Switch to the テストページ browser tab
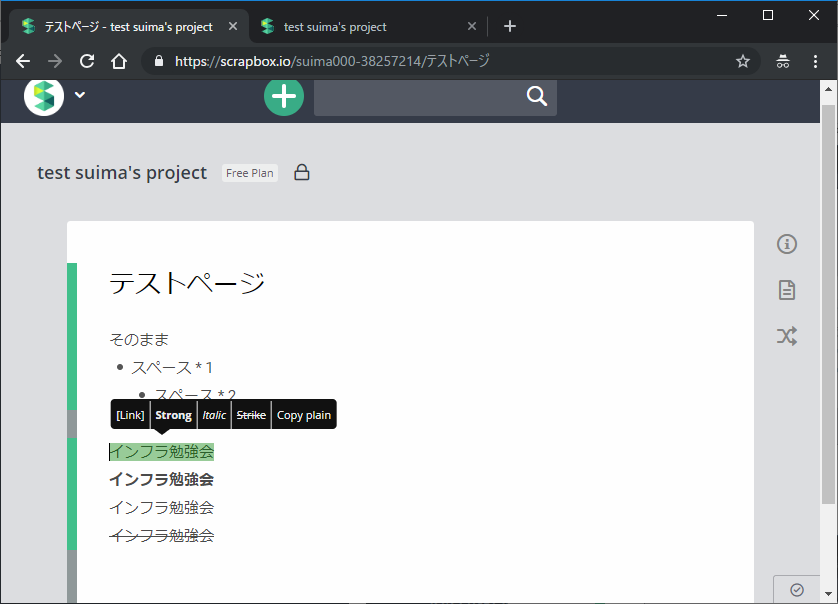Viewport: 838px width, 604px height. click(x=128, y=26)
